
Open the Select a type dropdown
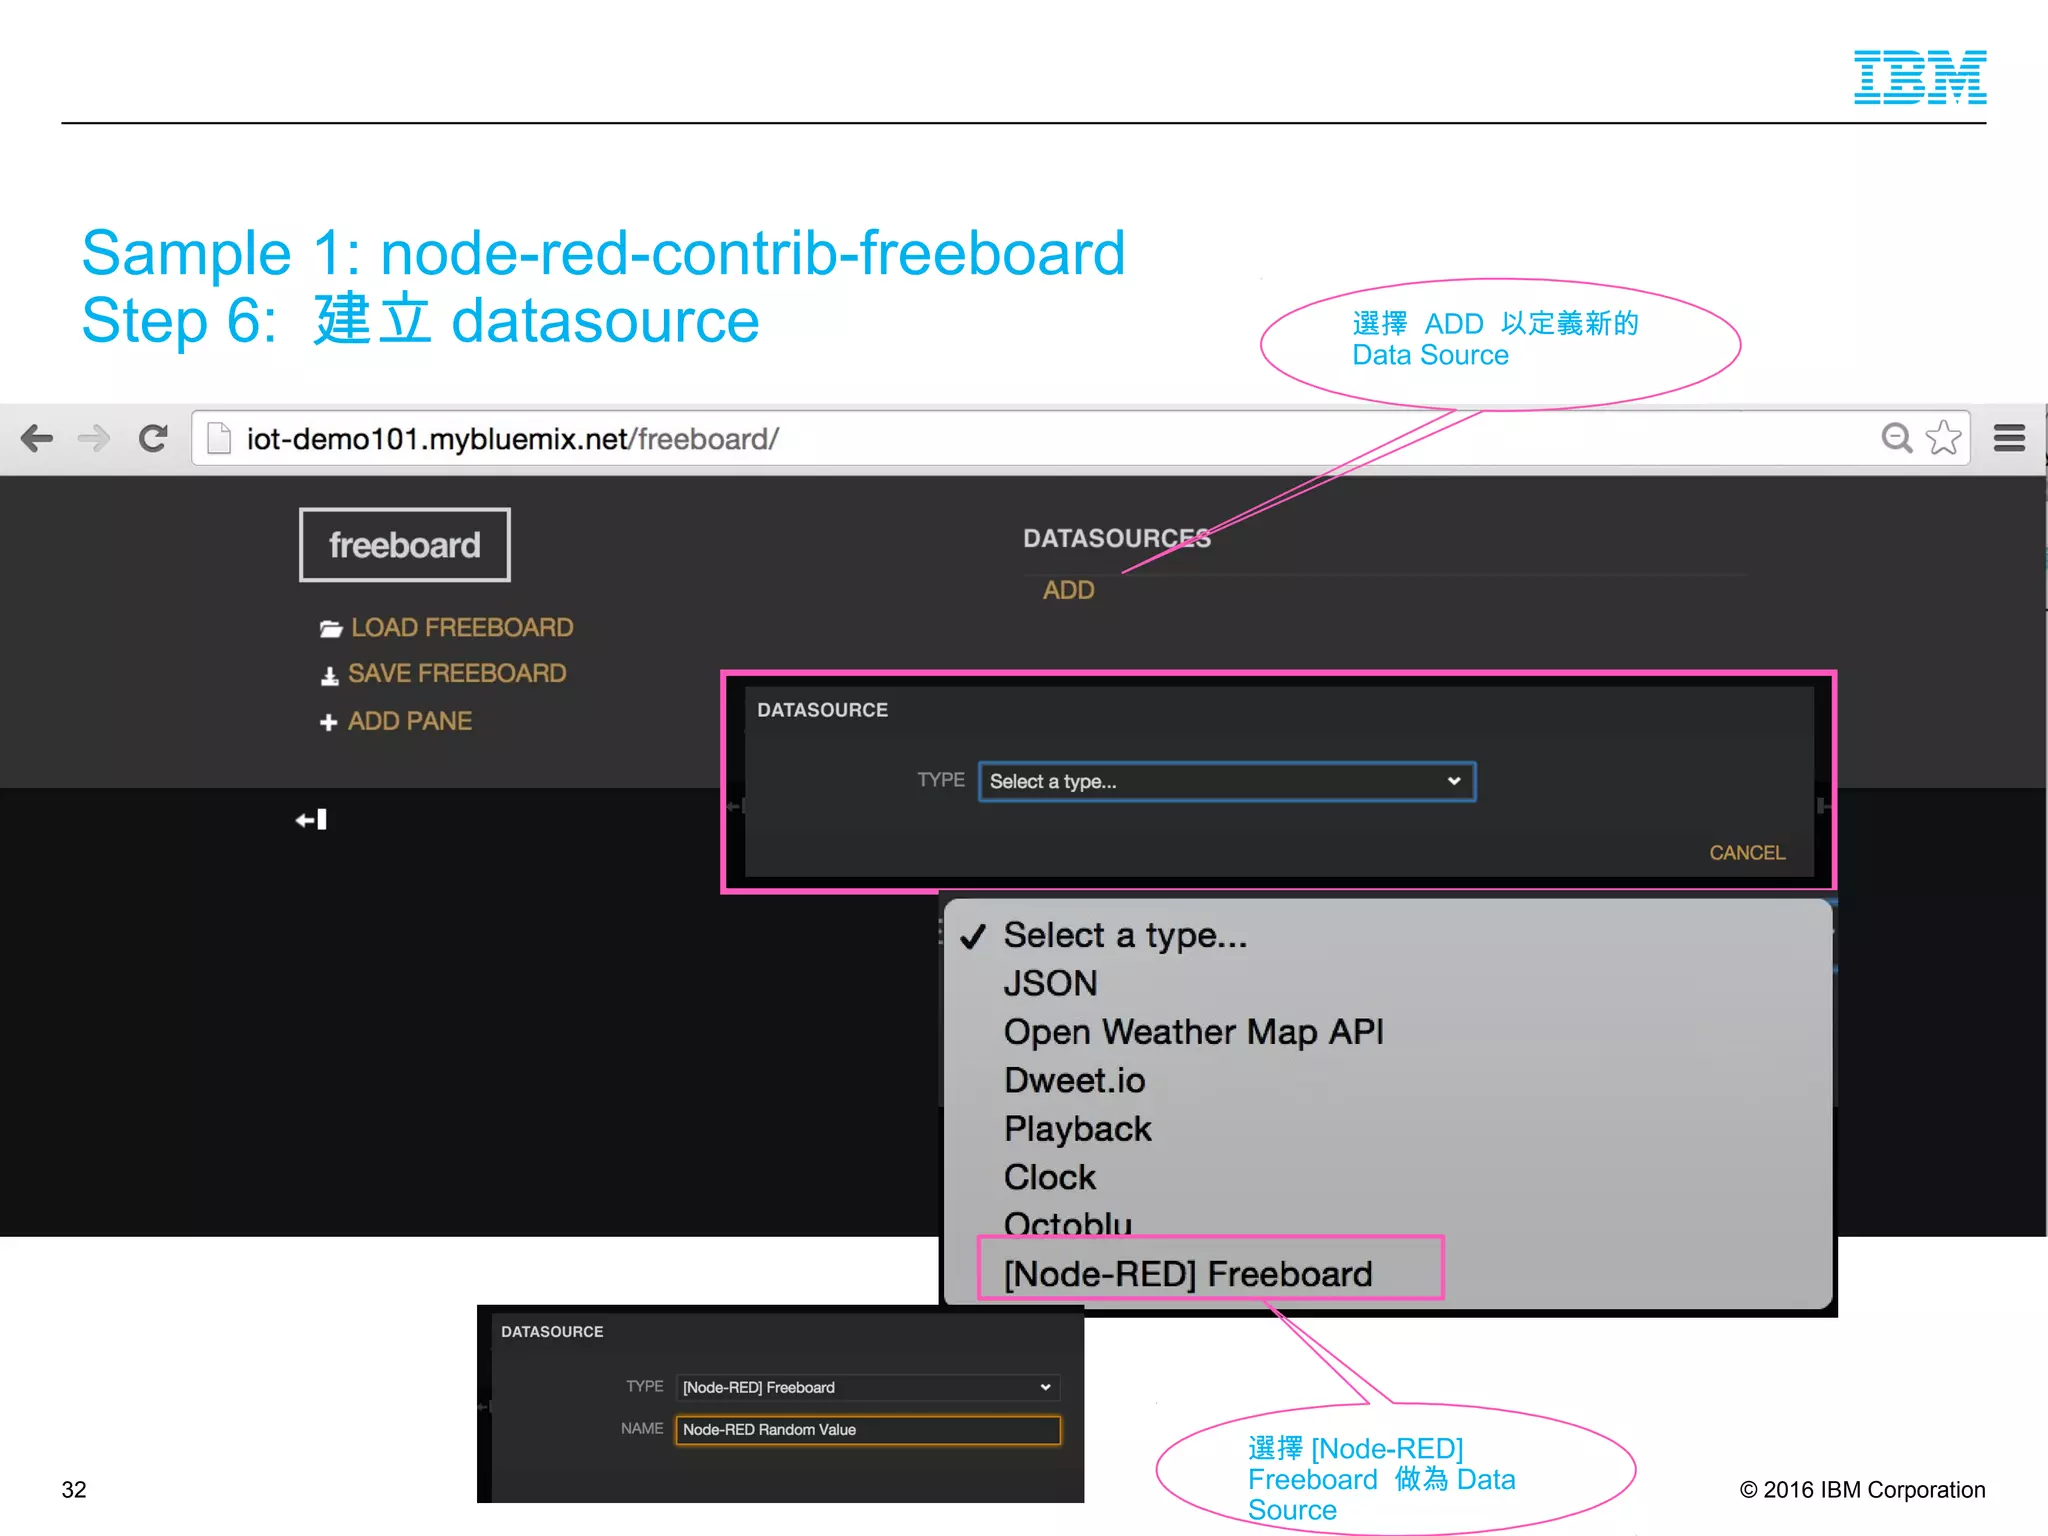pyautogui.click(x=1226, y=781)
